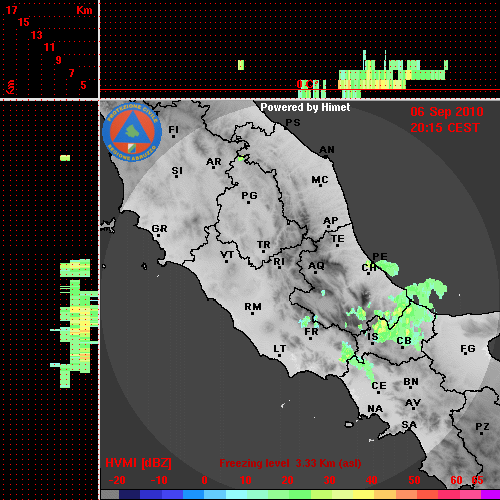This screenshot has height=500, width=500.
Task: Click the Protezione Civile Abruzzo logo
Action: pos(132,132)
